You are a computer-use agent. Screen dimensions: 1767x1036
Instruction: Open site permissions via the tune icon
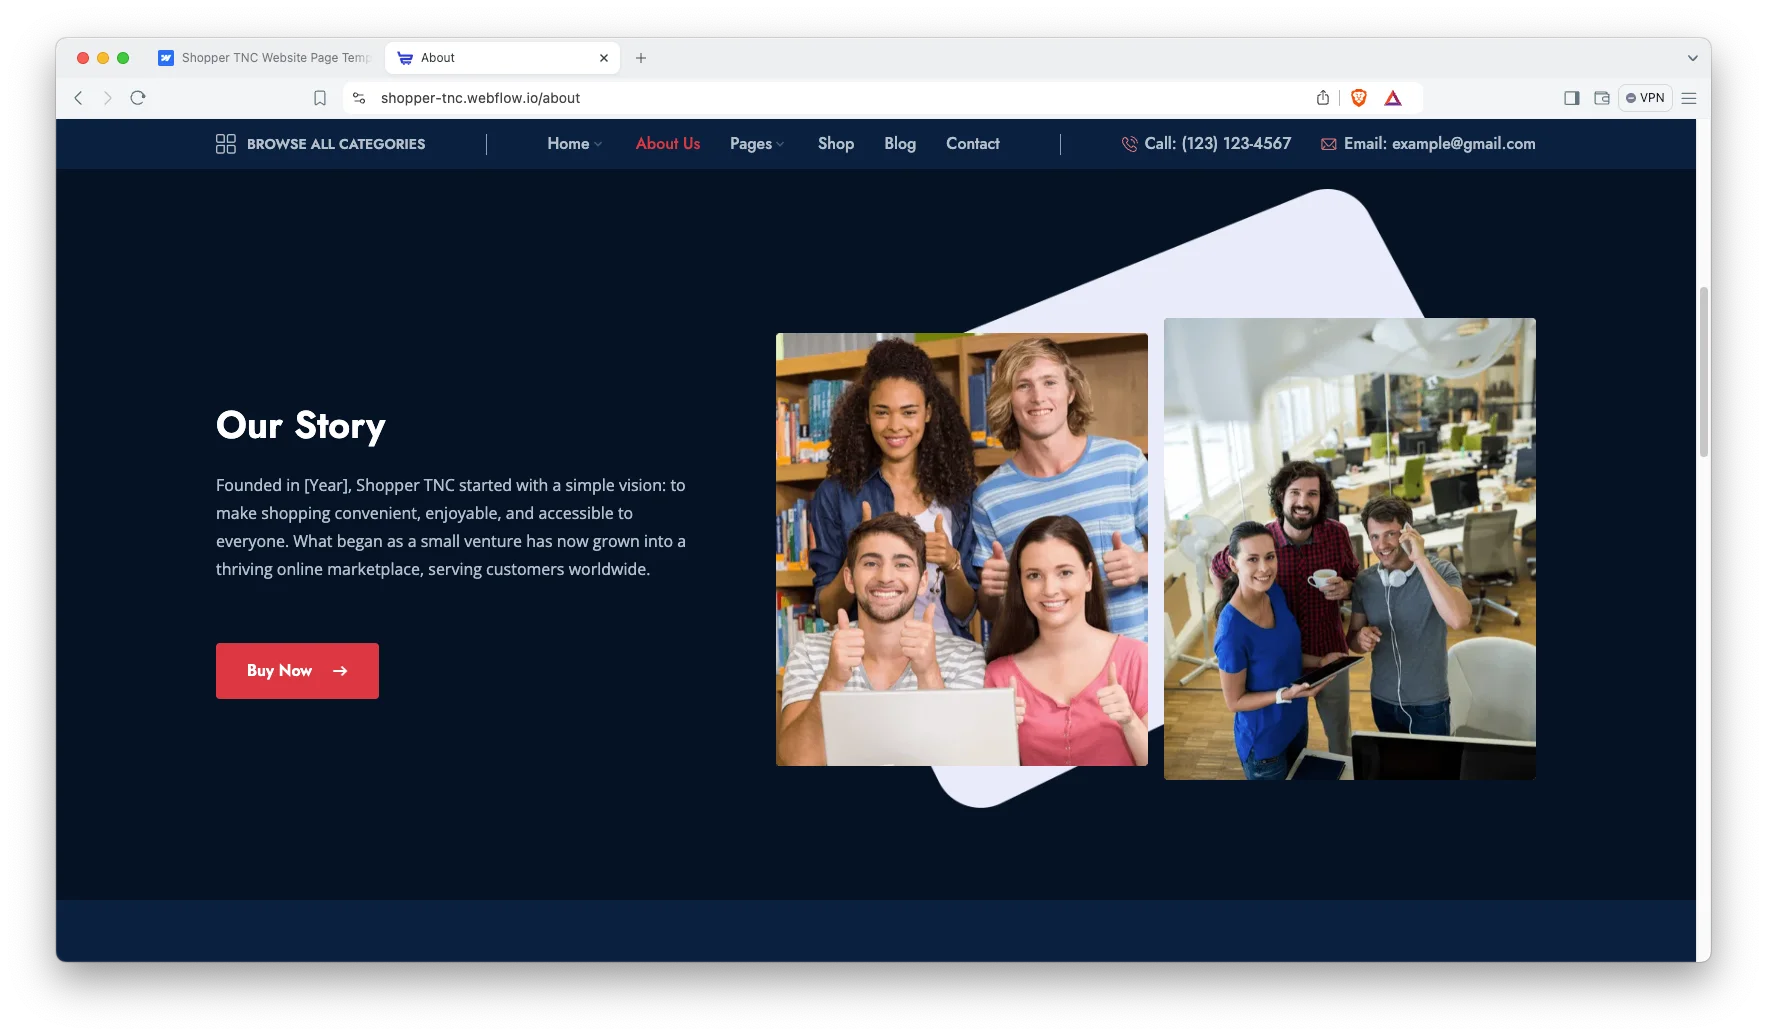(x=358, y=98)
